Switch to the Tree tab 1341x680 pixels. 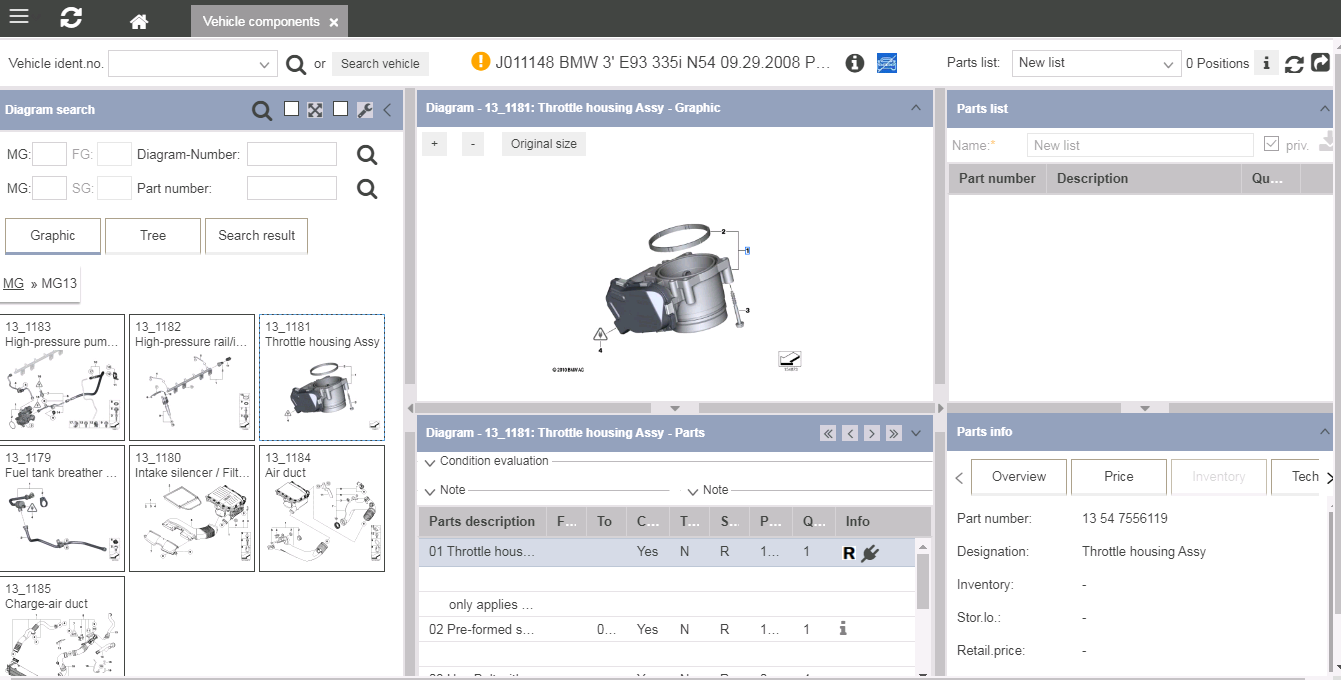pyautogui.click(x=153, y=236)
